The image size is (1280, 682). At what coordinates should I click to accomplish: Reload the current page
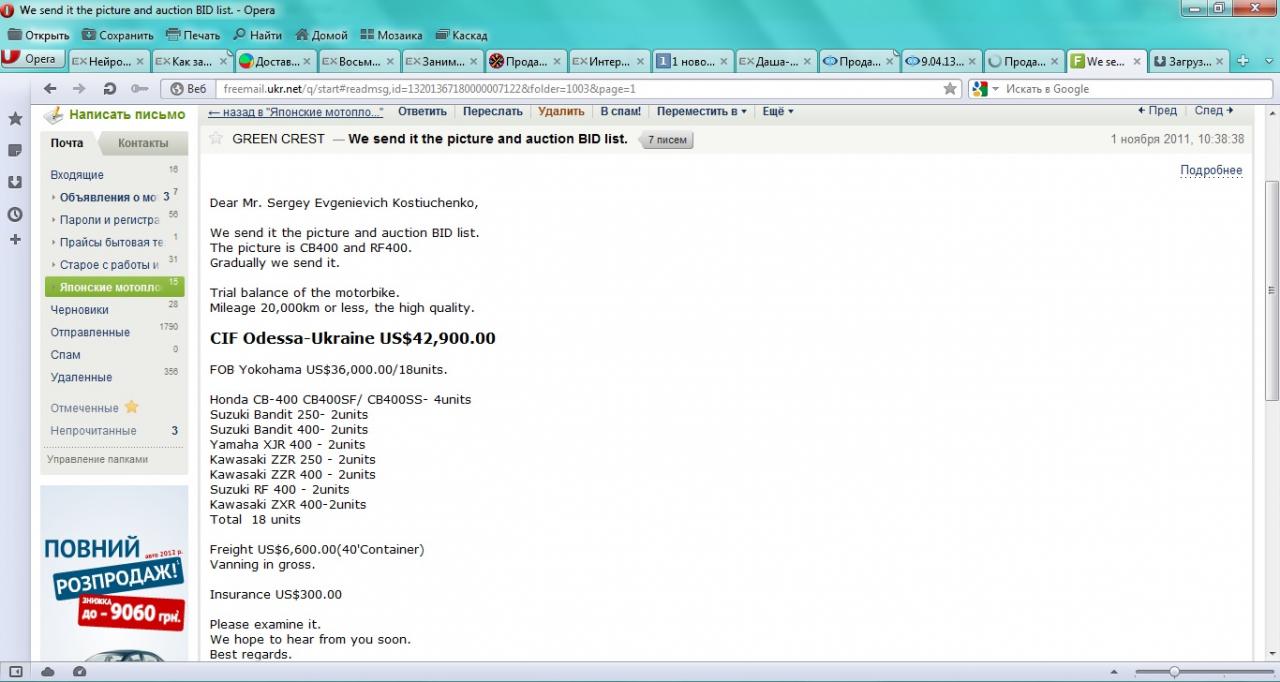coord(109,89)
